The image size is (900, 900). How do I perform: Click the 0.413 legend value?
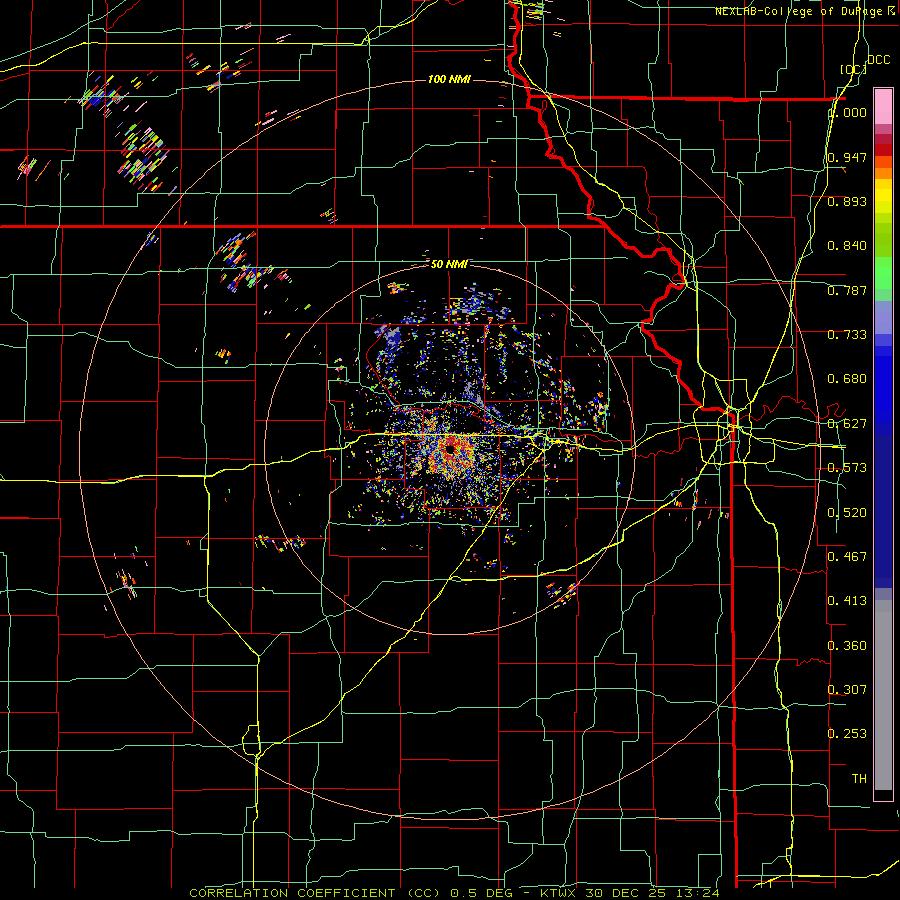coord(847,601)
